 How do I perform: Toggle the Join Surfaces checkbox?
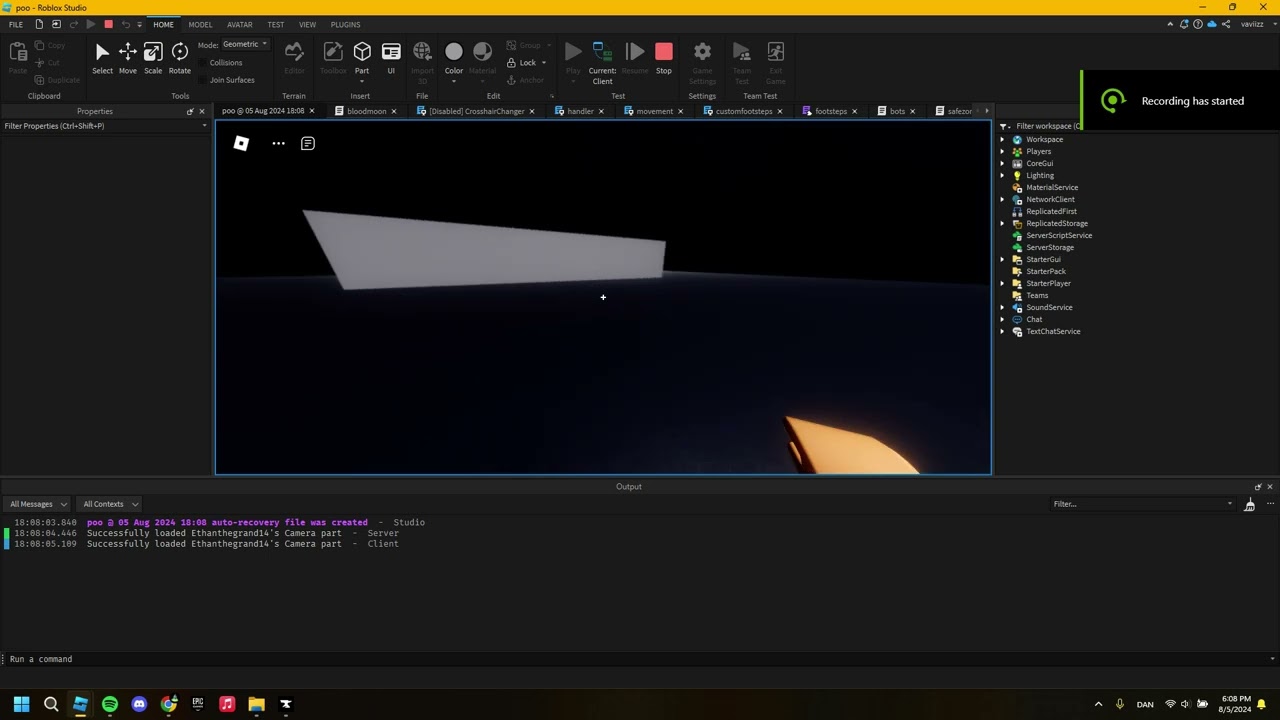coord(204,80)
